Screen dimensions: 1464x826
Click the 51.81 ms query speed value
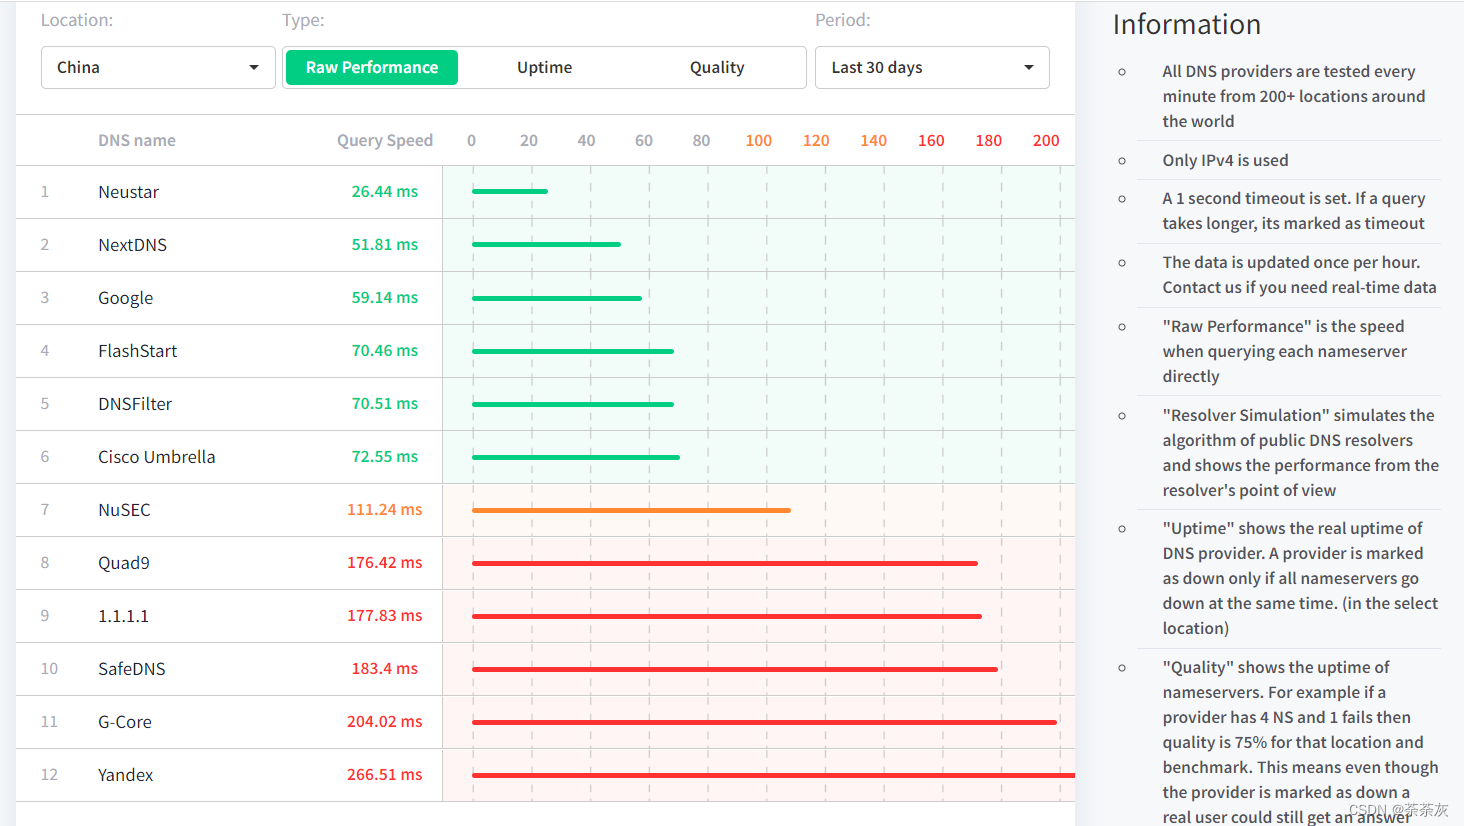click(x=385, y=244)
